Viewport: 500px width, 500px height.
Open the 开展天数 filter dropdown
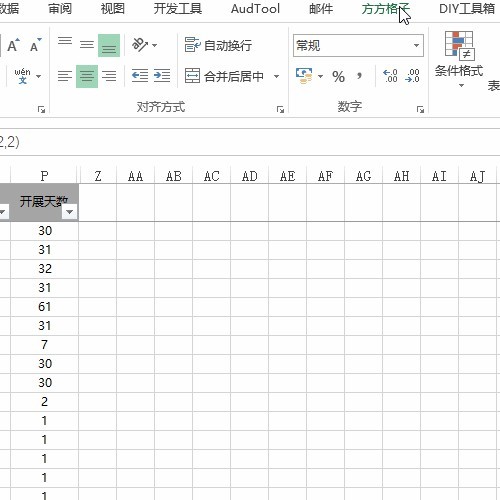tap(70, 212)
